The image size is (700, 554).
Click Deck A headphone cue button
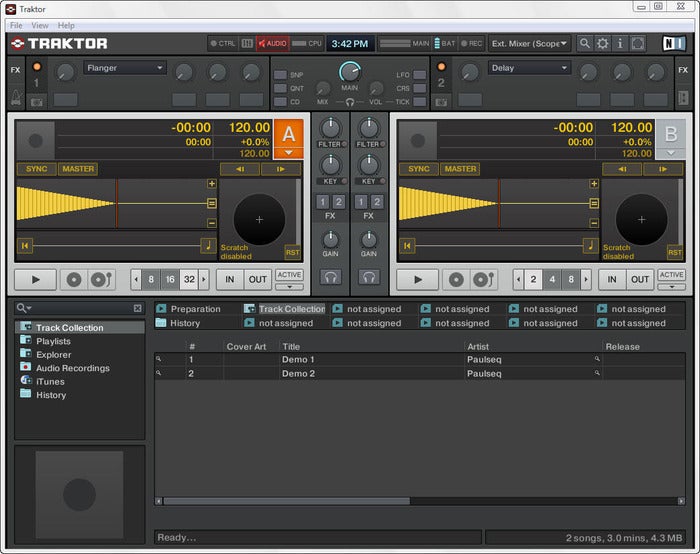(330, 277)
